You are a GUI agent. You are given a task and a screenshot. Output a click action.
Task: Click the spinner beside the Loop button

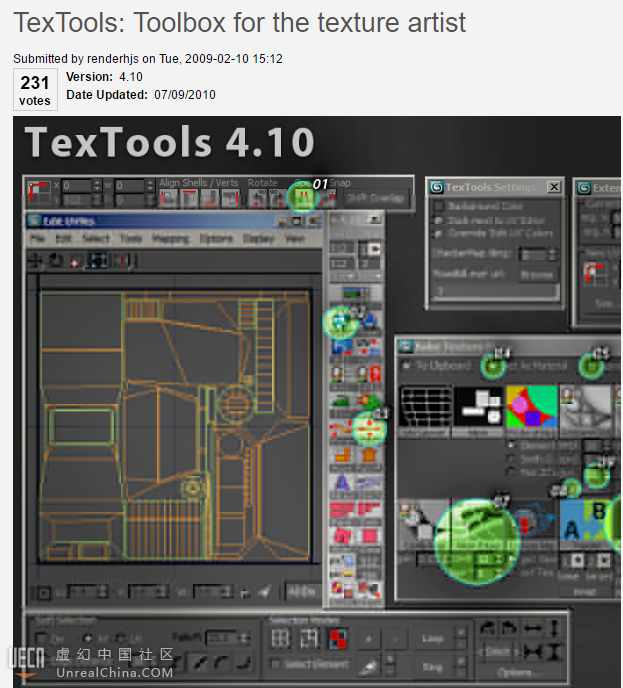(x=461, y=638)
